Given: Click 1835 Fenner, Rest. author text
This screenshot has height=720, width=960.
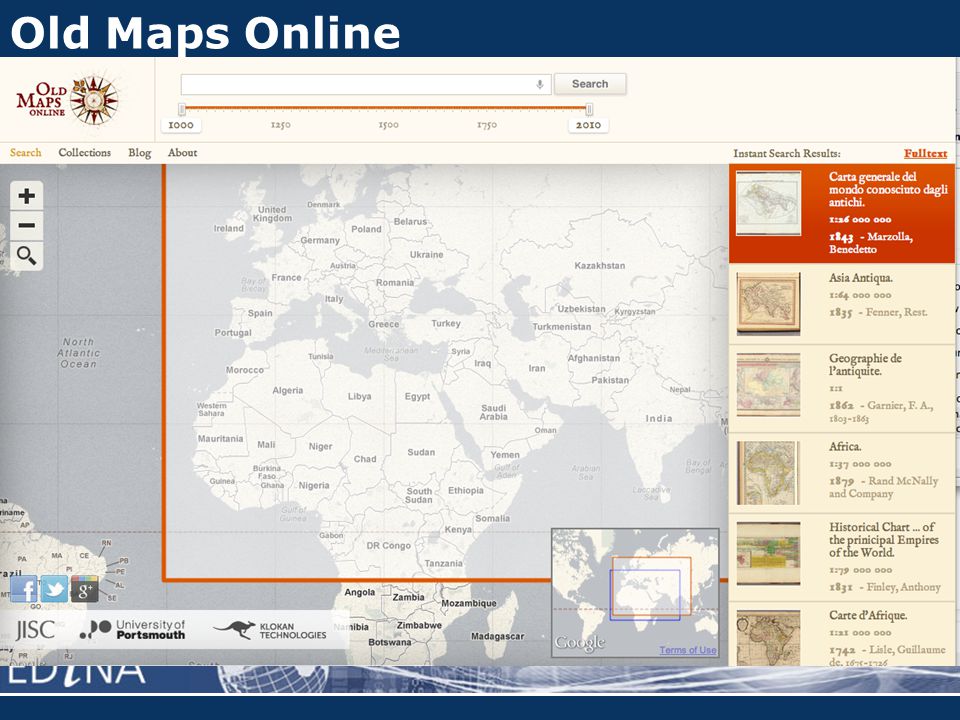Looking at the screenshot, I should pyautogui.click(x=878, y=312).
